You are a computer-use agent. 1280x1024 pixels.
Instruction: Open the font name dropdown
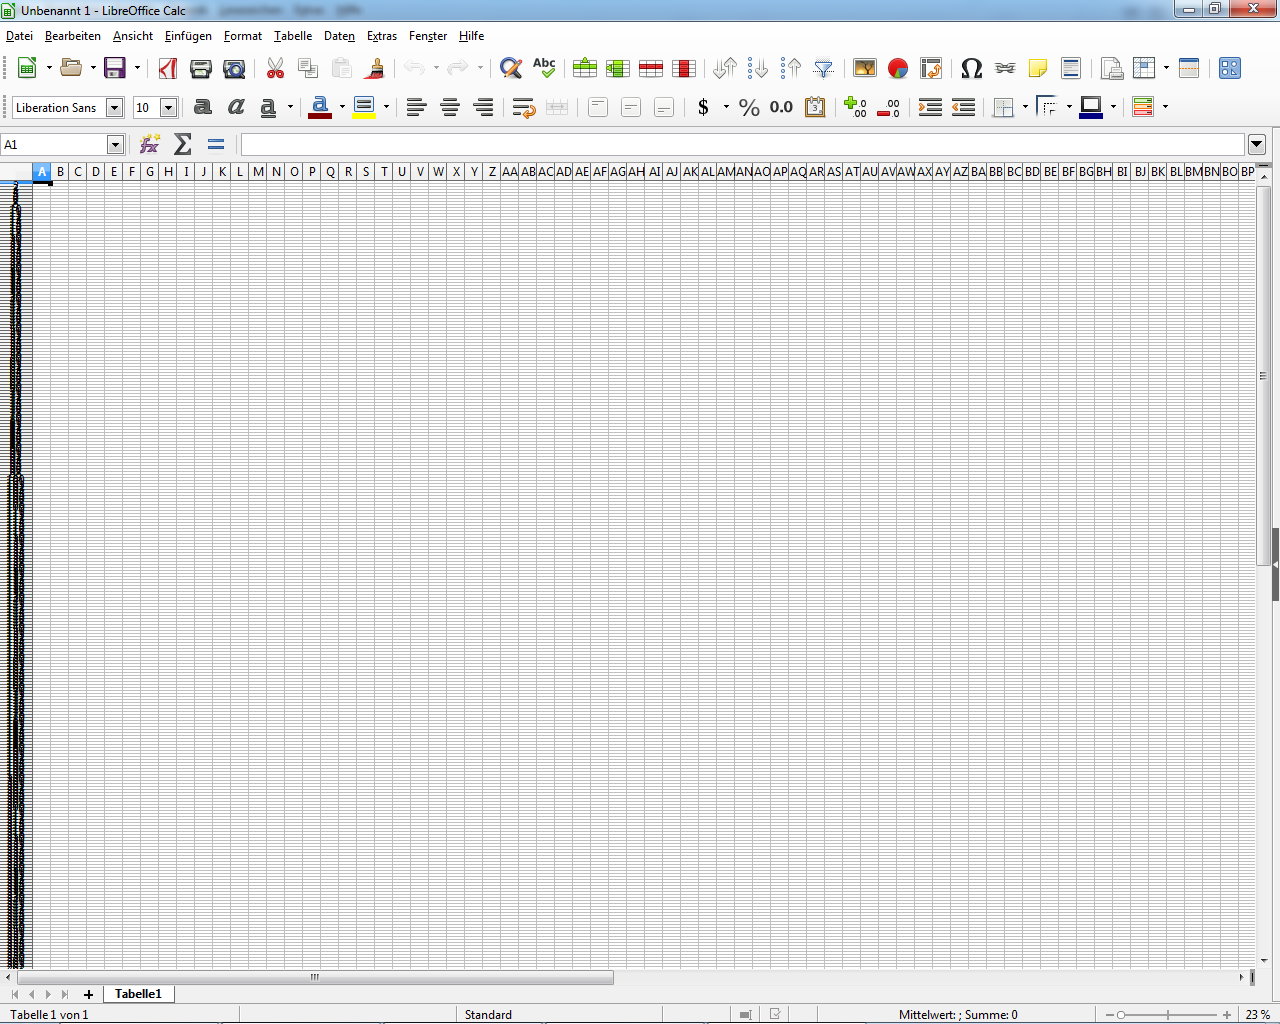pyautogui.click(x=114, y=108)
